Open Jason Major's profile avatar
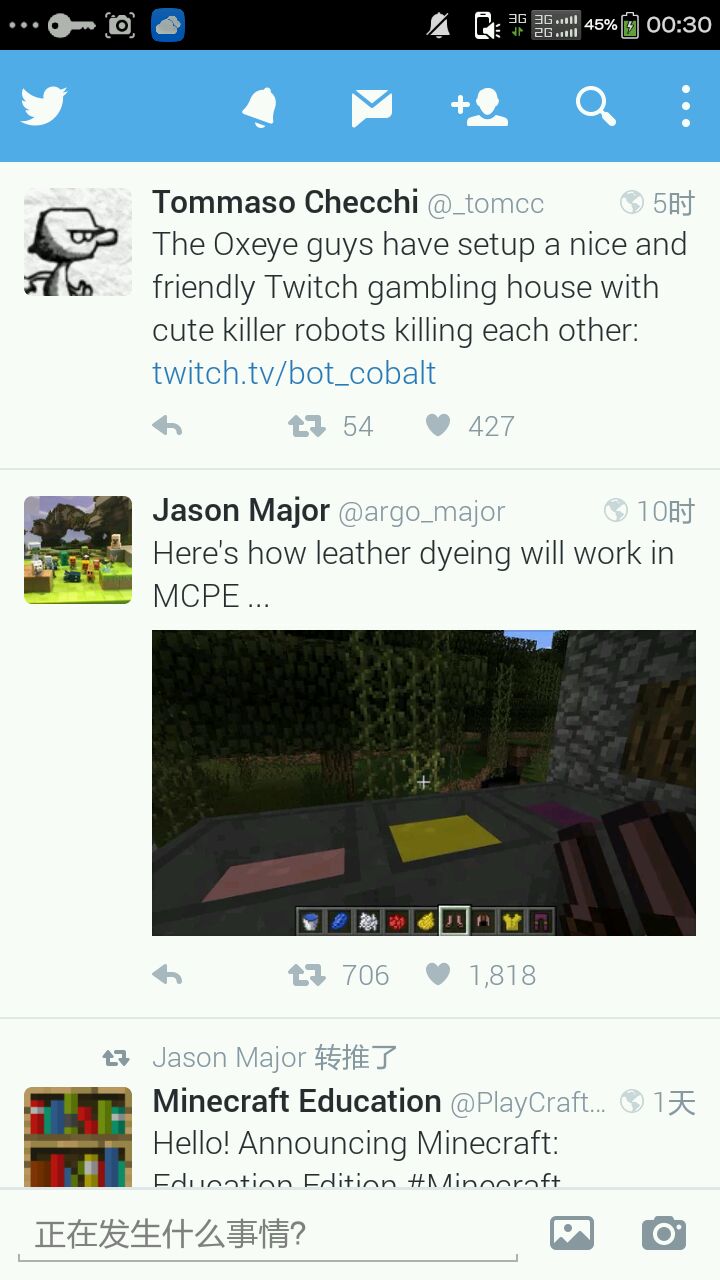The height and width of the screenshot is (1280, 720). point(78,550)
